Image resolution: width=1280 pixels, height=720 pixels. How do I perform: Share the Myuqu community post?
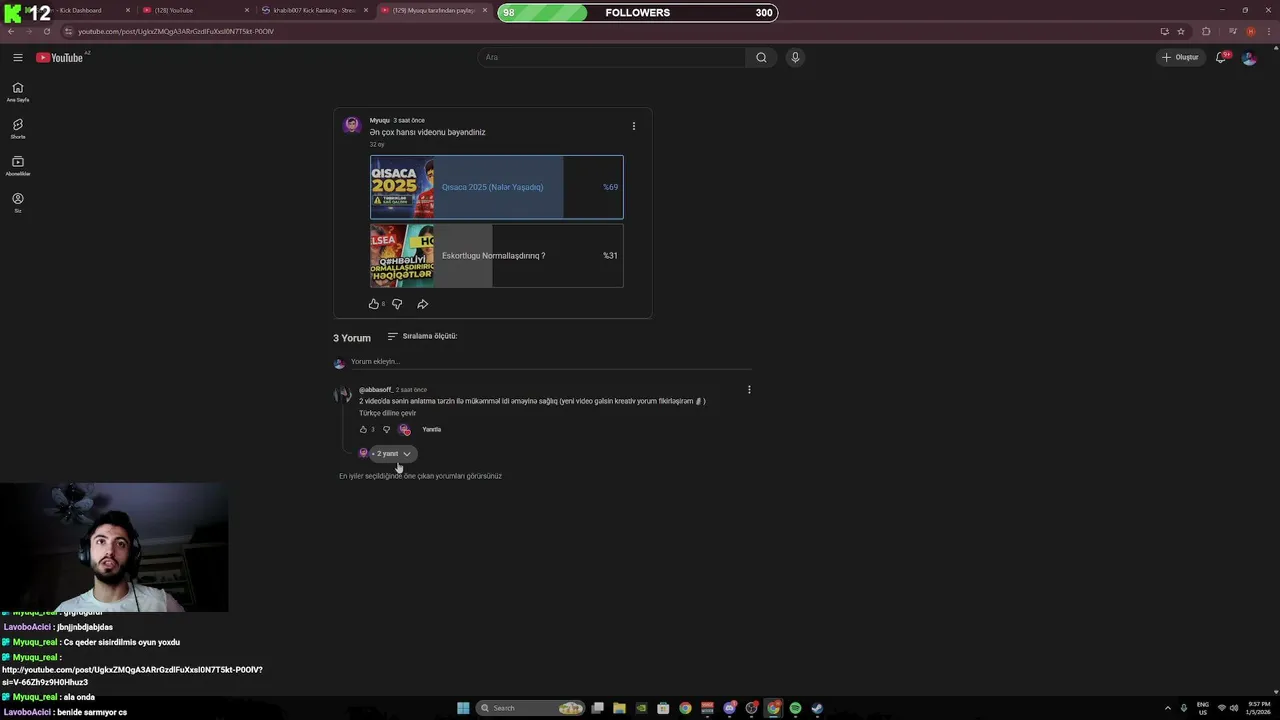(422, 304)
